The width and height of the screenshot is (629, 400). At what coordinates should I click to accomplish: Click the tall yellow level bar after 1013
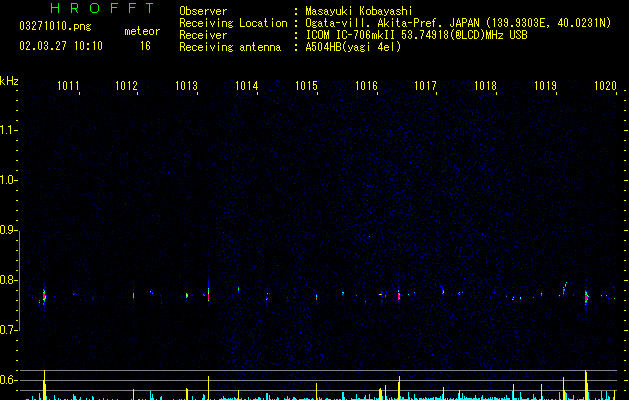click(209, 388)
